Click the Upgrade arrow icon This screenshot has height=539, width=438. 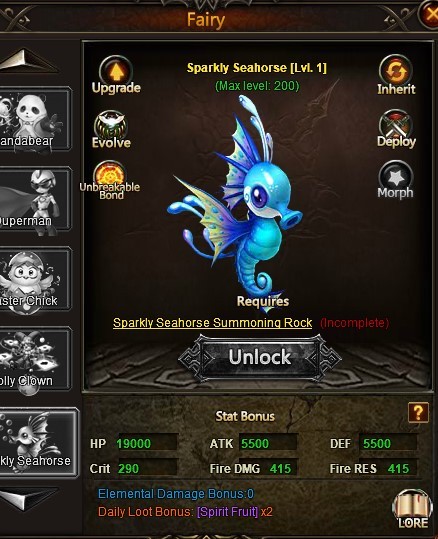pyautogui.click(x=116, y=72)
